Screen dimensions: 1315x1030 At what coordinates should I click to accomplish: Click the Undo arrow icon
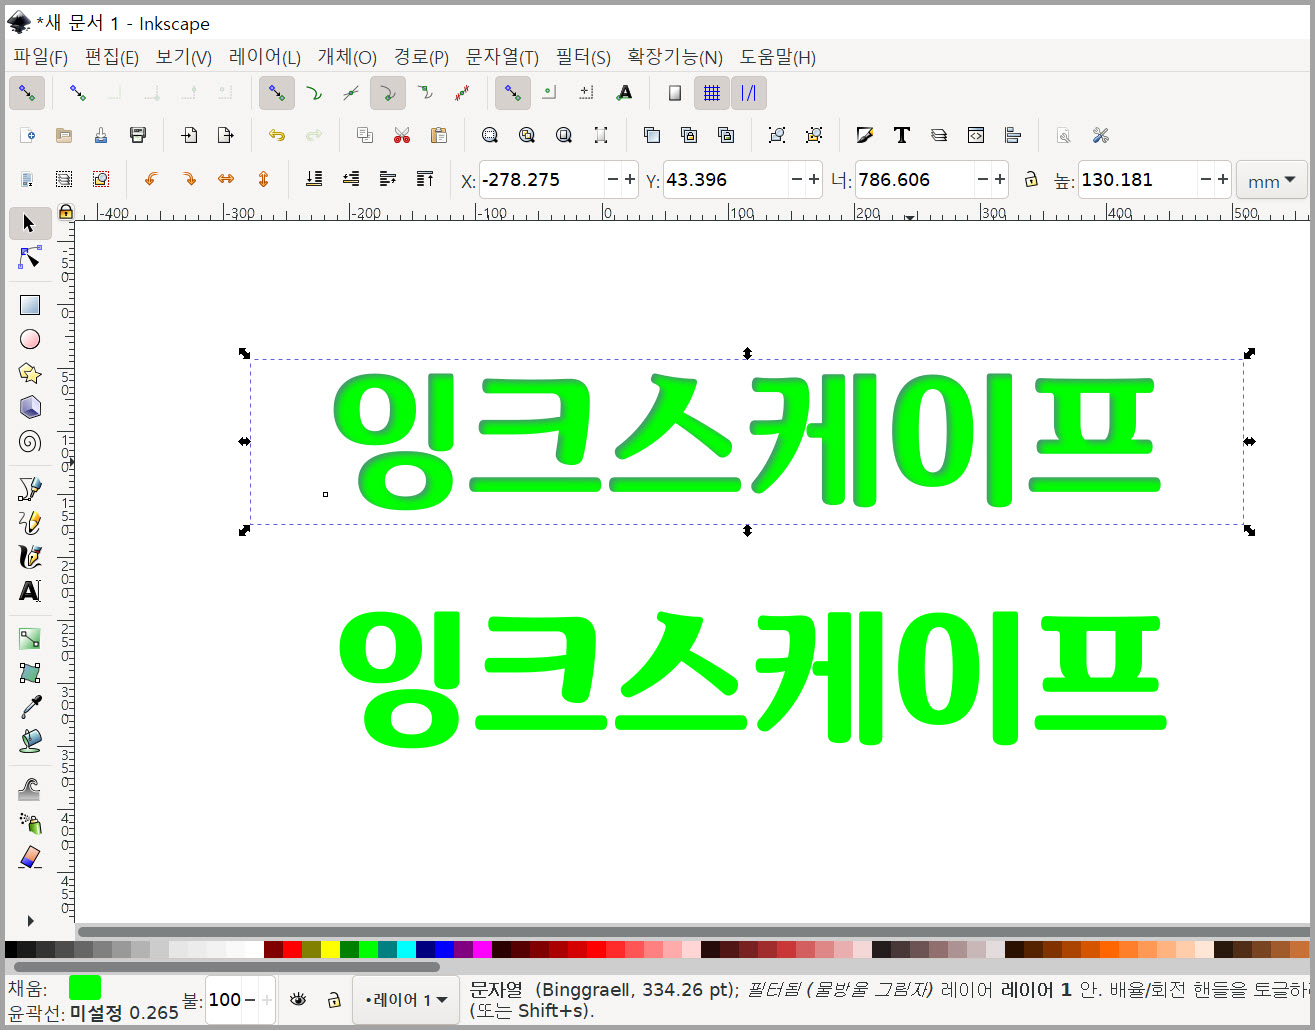coord(277,135)
